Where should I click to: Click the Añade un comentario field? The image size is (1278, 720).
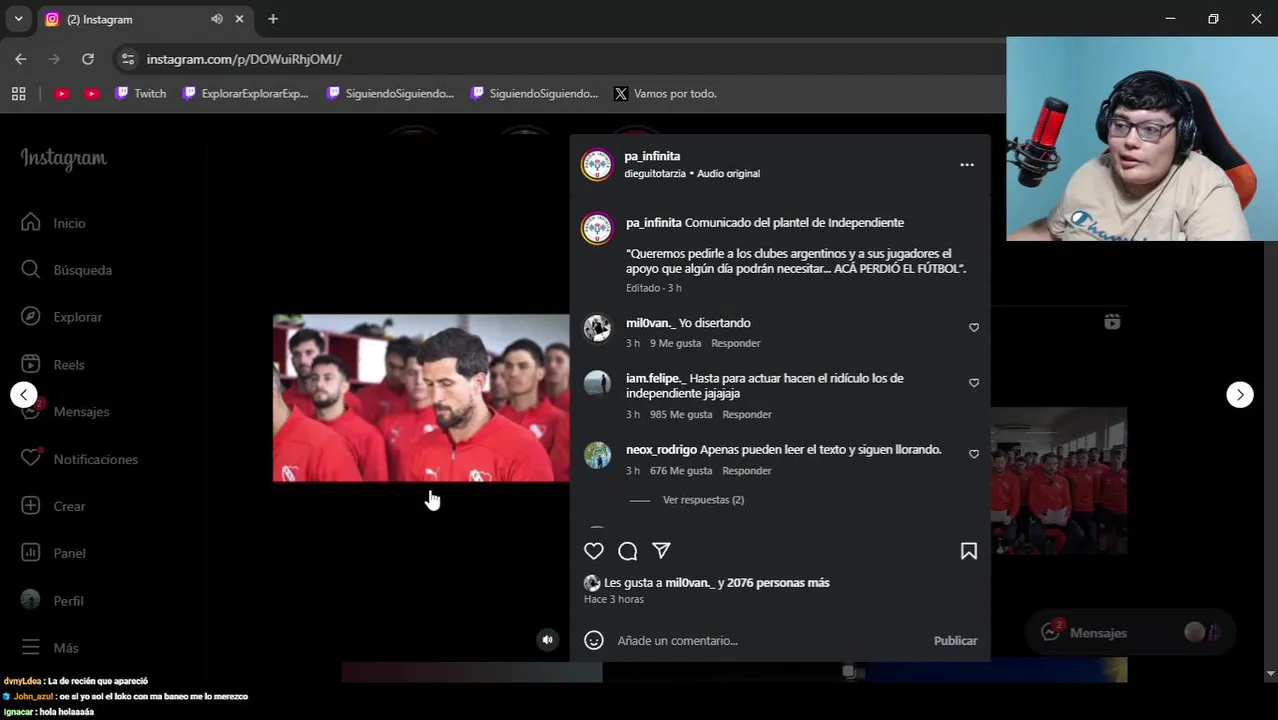770,640
